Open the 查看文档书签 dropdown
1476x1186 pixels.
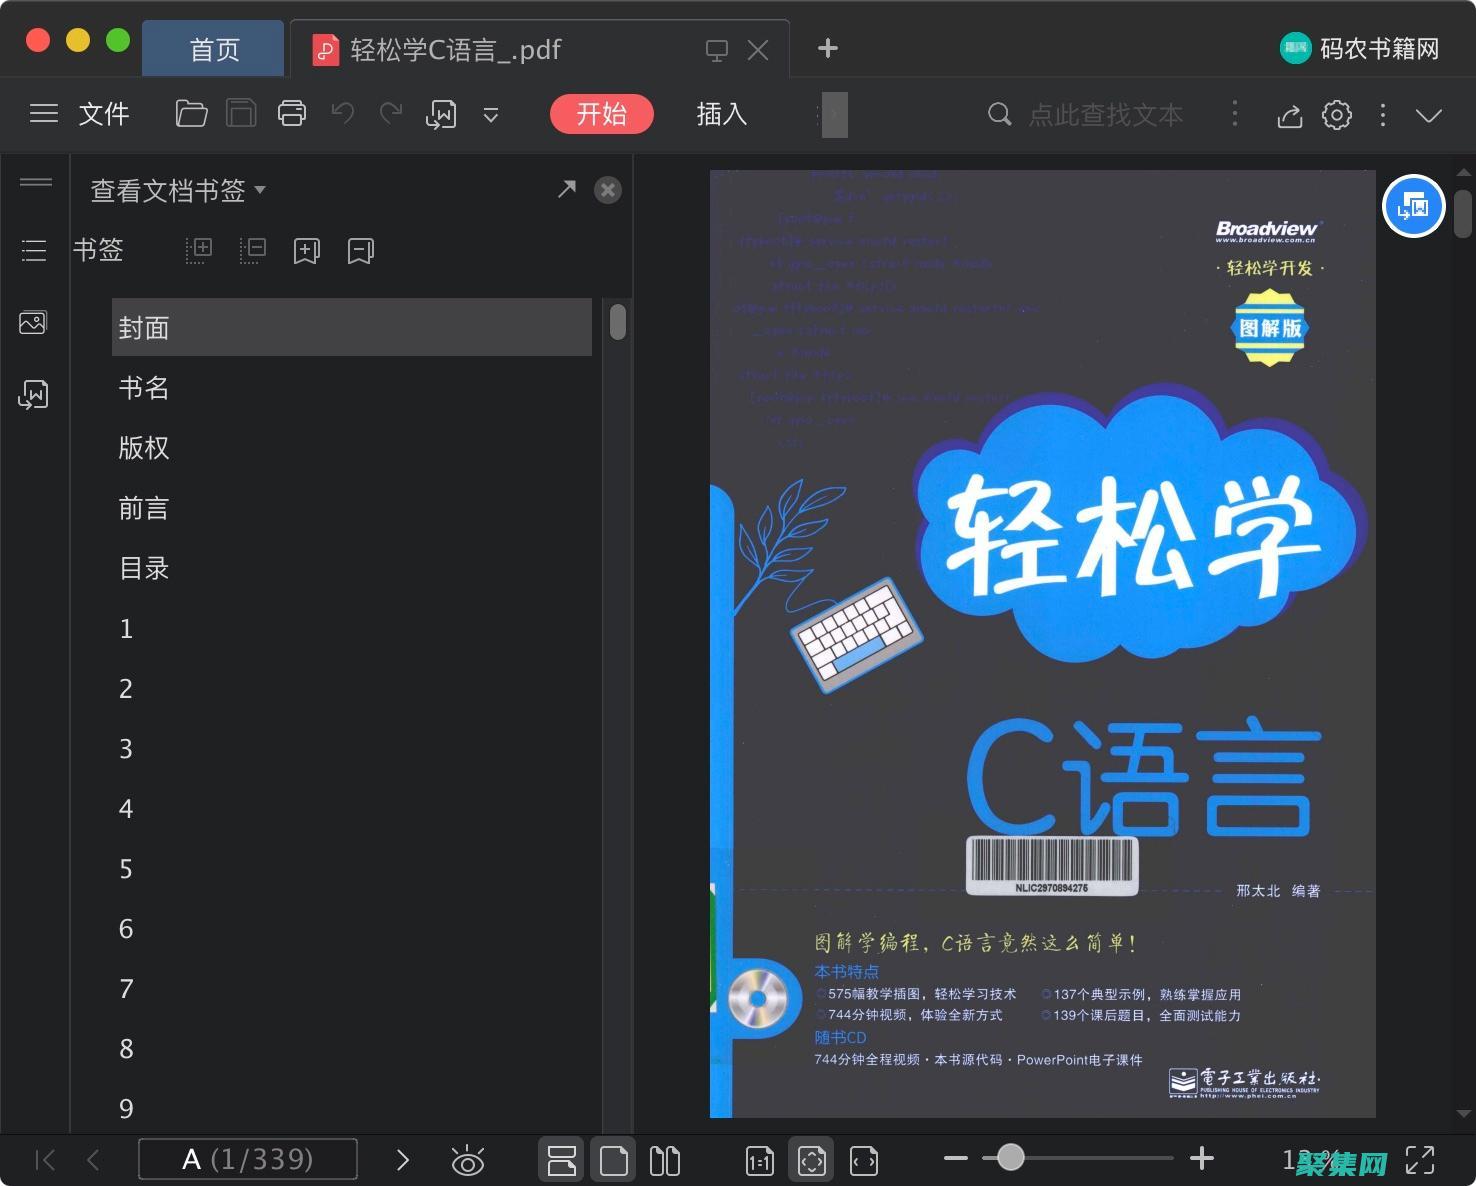(176, 190)
